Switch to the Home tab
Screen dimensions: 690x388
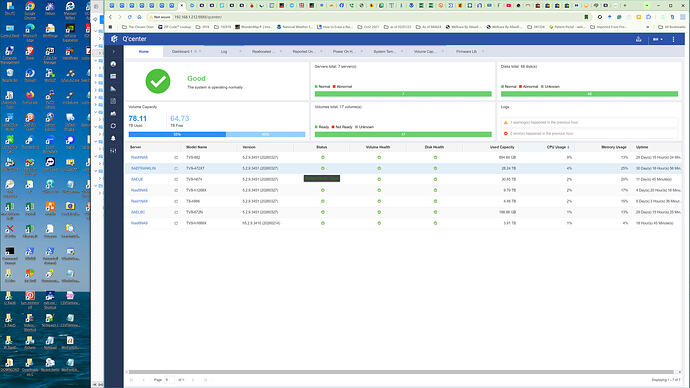(144, 51)
